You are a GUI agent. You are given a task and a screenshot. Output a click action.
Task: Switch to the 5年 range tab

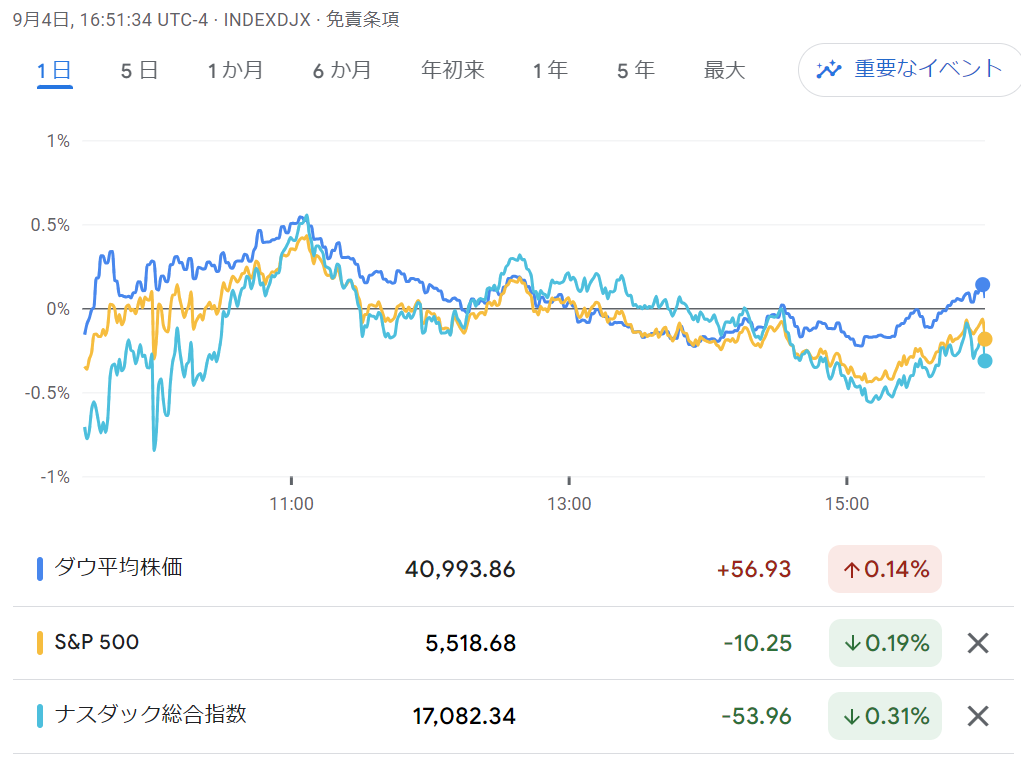click(x=636, y=70)
